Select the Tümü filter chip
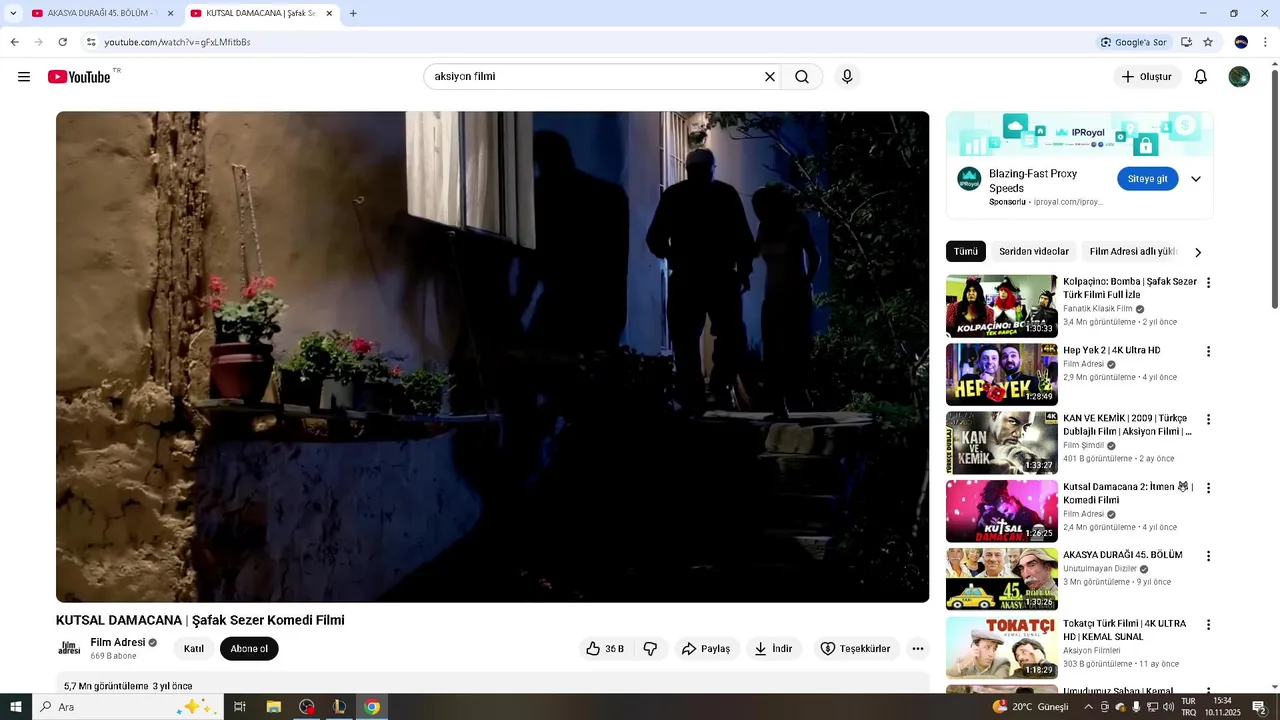This screenshot has height=720, width=1280. click(x=966, y=252)
